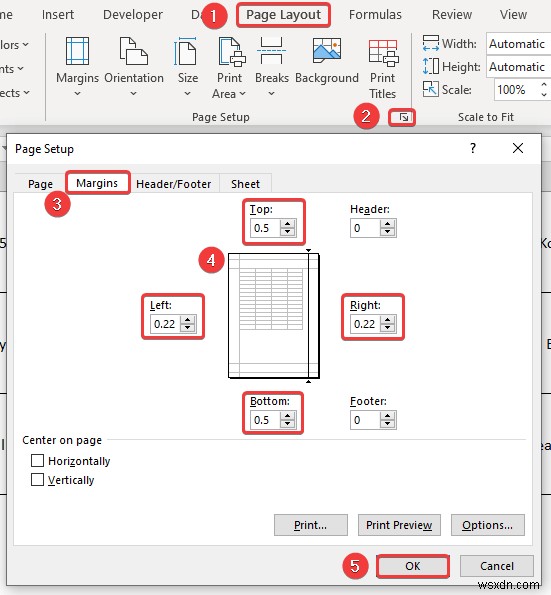Viewport: 551px width, 595px height.
Task: Click the margins page preview thumbnail
Action: tap(274, 316)
